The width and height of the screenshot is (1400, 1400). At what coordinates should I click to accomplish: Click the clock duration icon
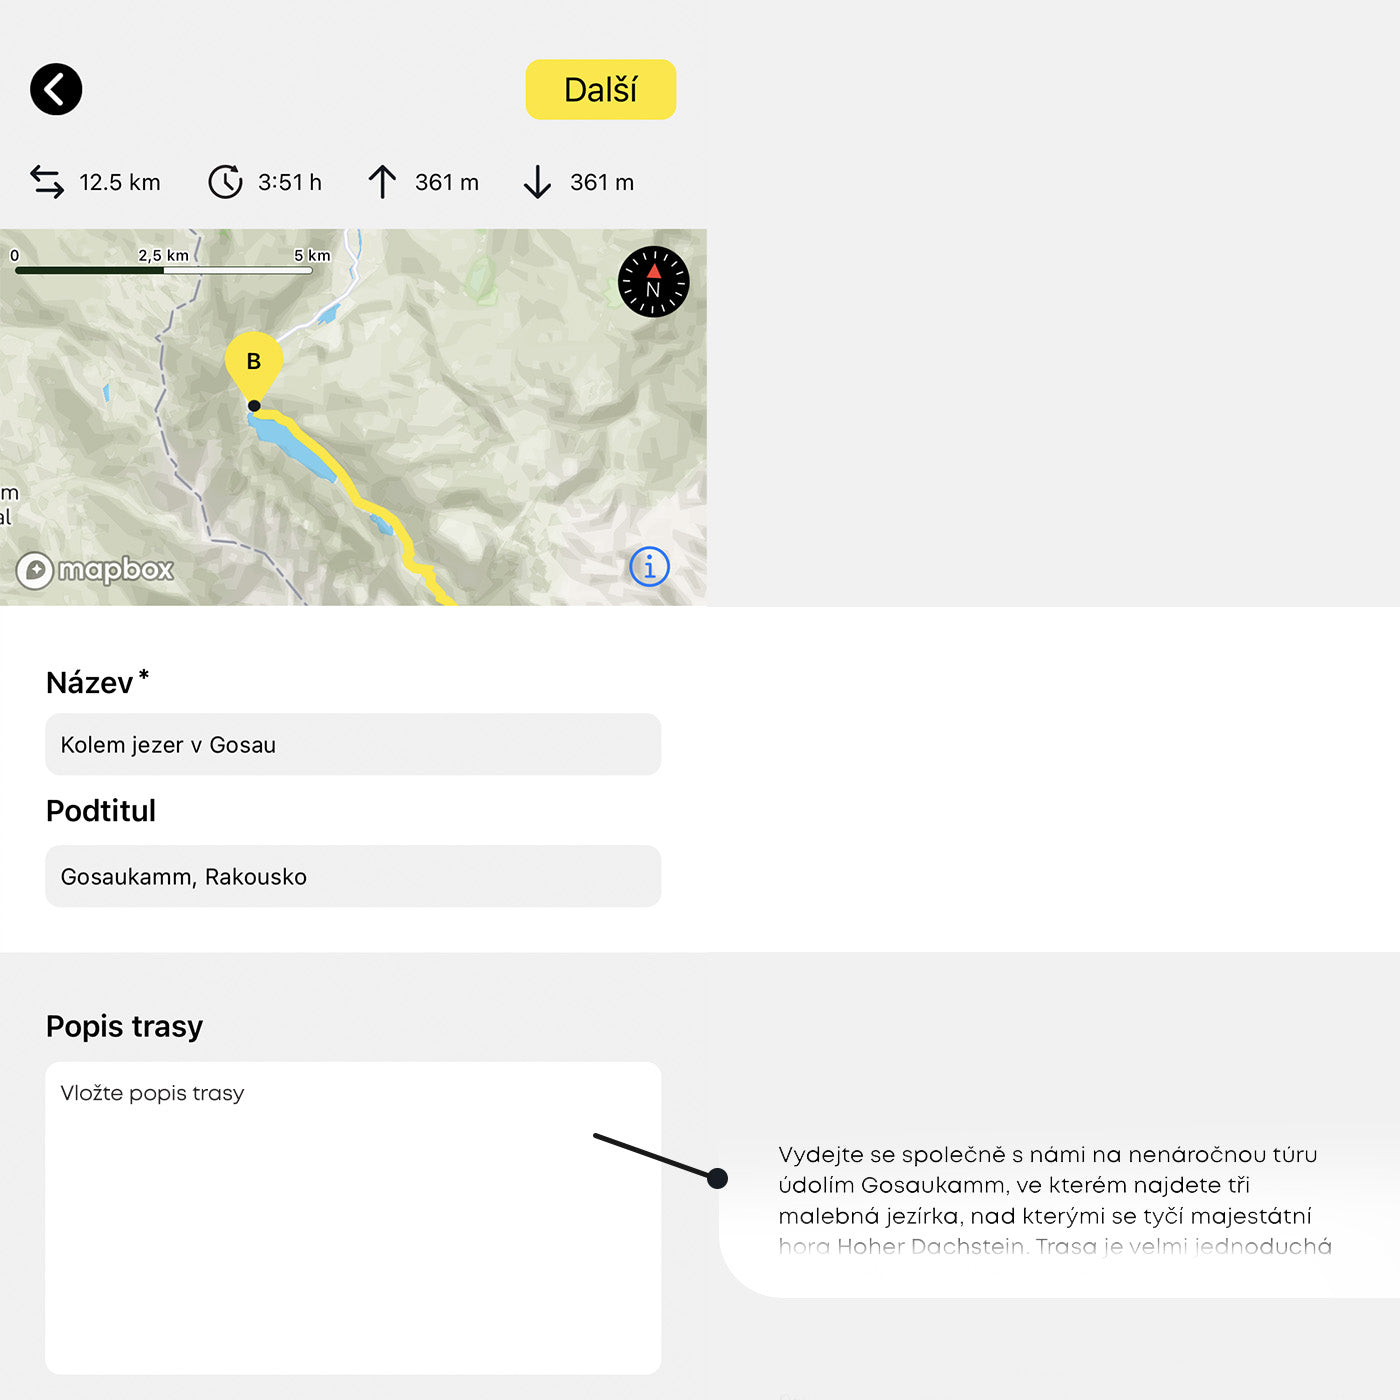(x=225, y=182)
